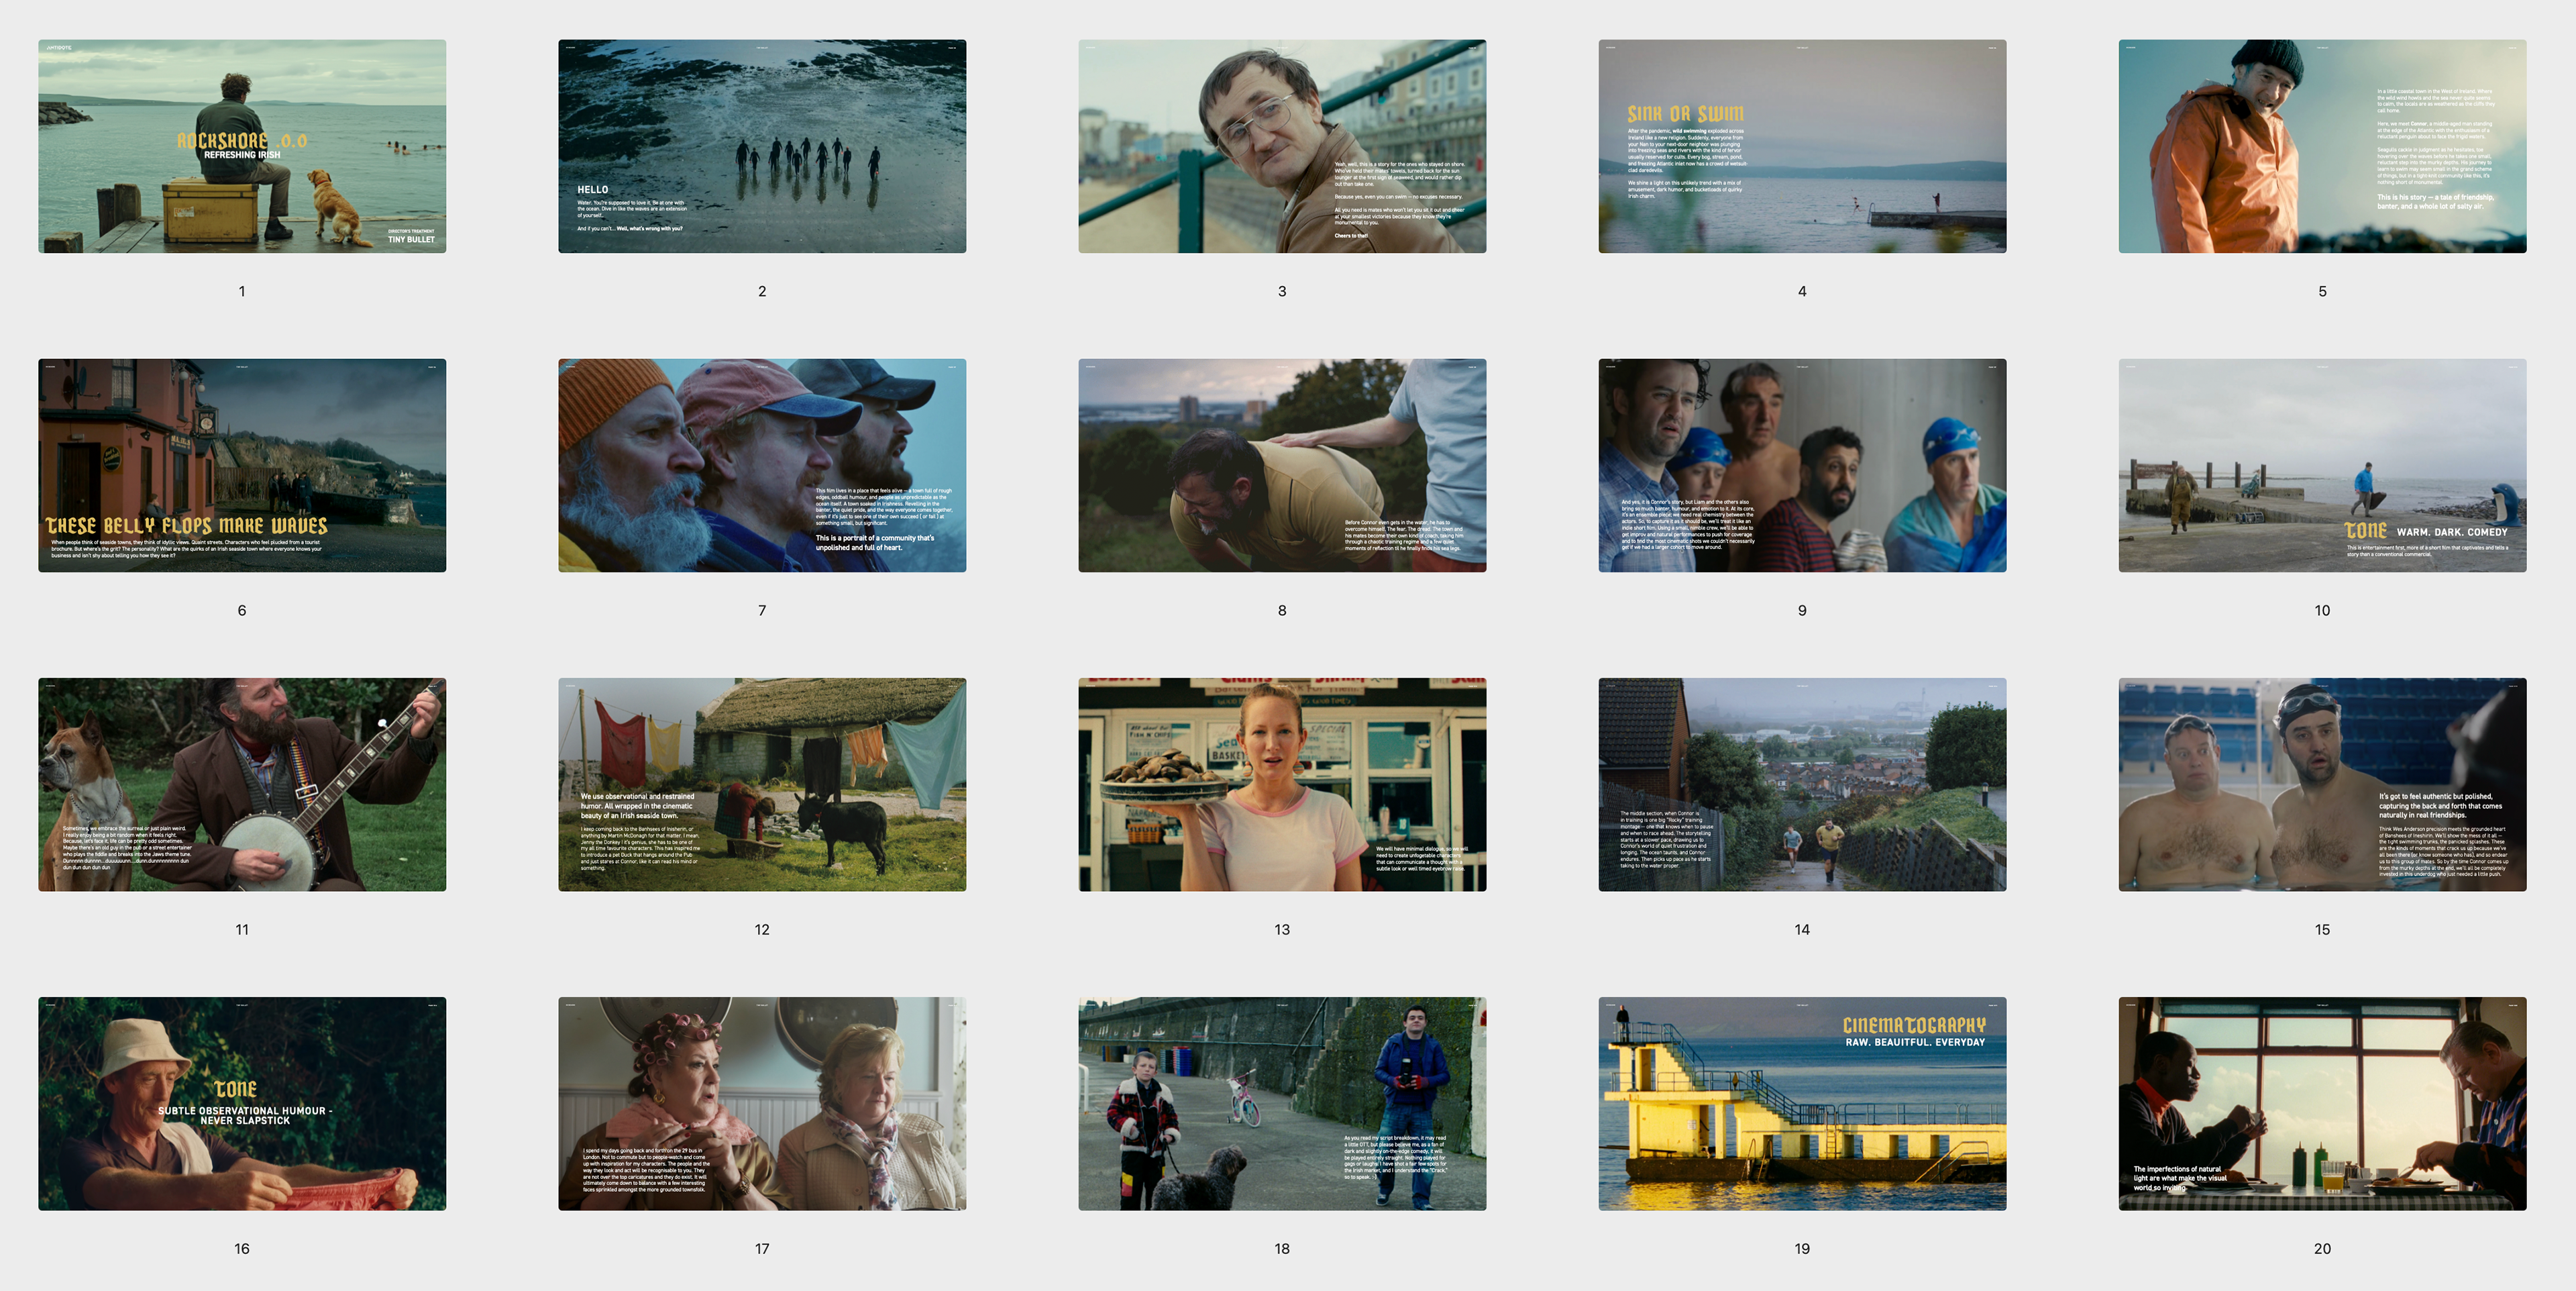The width and height of the screenshot is (2576, 1291).
Task: Select slide 5 orange jacket man
Action: (2322, 146)
